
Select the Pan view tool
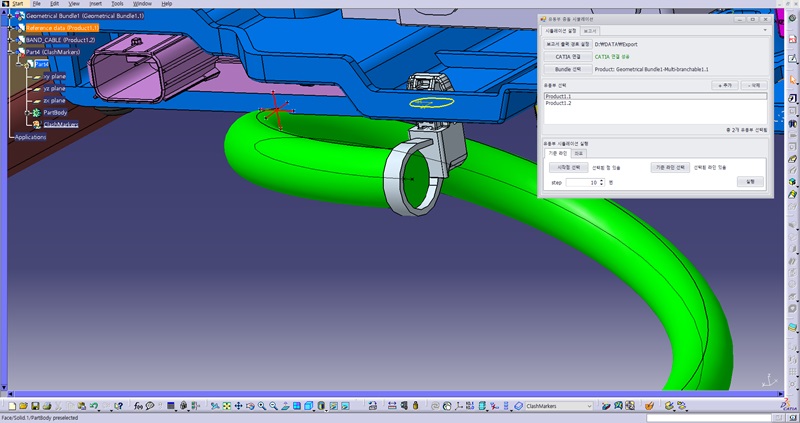point(238,406)
